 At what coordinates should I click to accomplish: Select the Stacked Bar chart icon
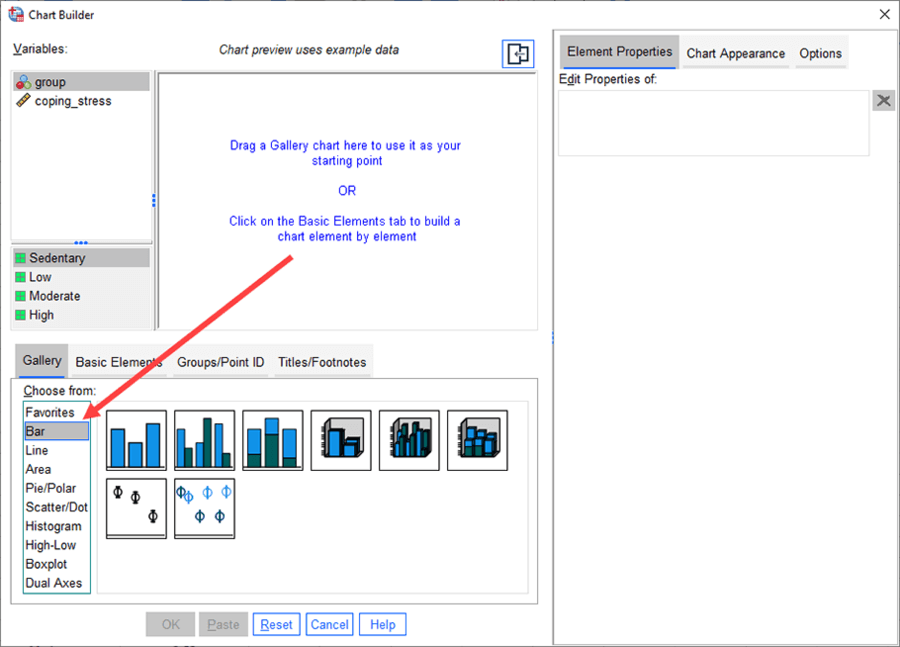272,440
